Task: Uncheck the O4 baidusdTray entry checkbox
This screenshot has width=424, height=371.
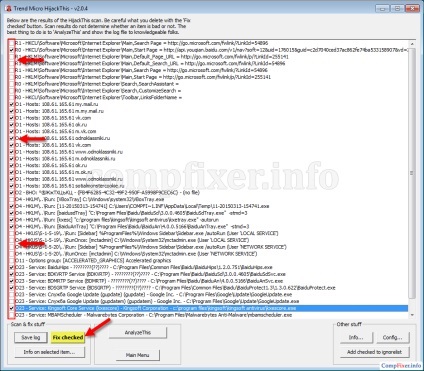Action: point(12,213)
